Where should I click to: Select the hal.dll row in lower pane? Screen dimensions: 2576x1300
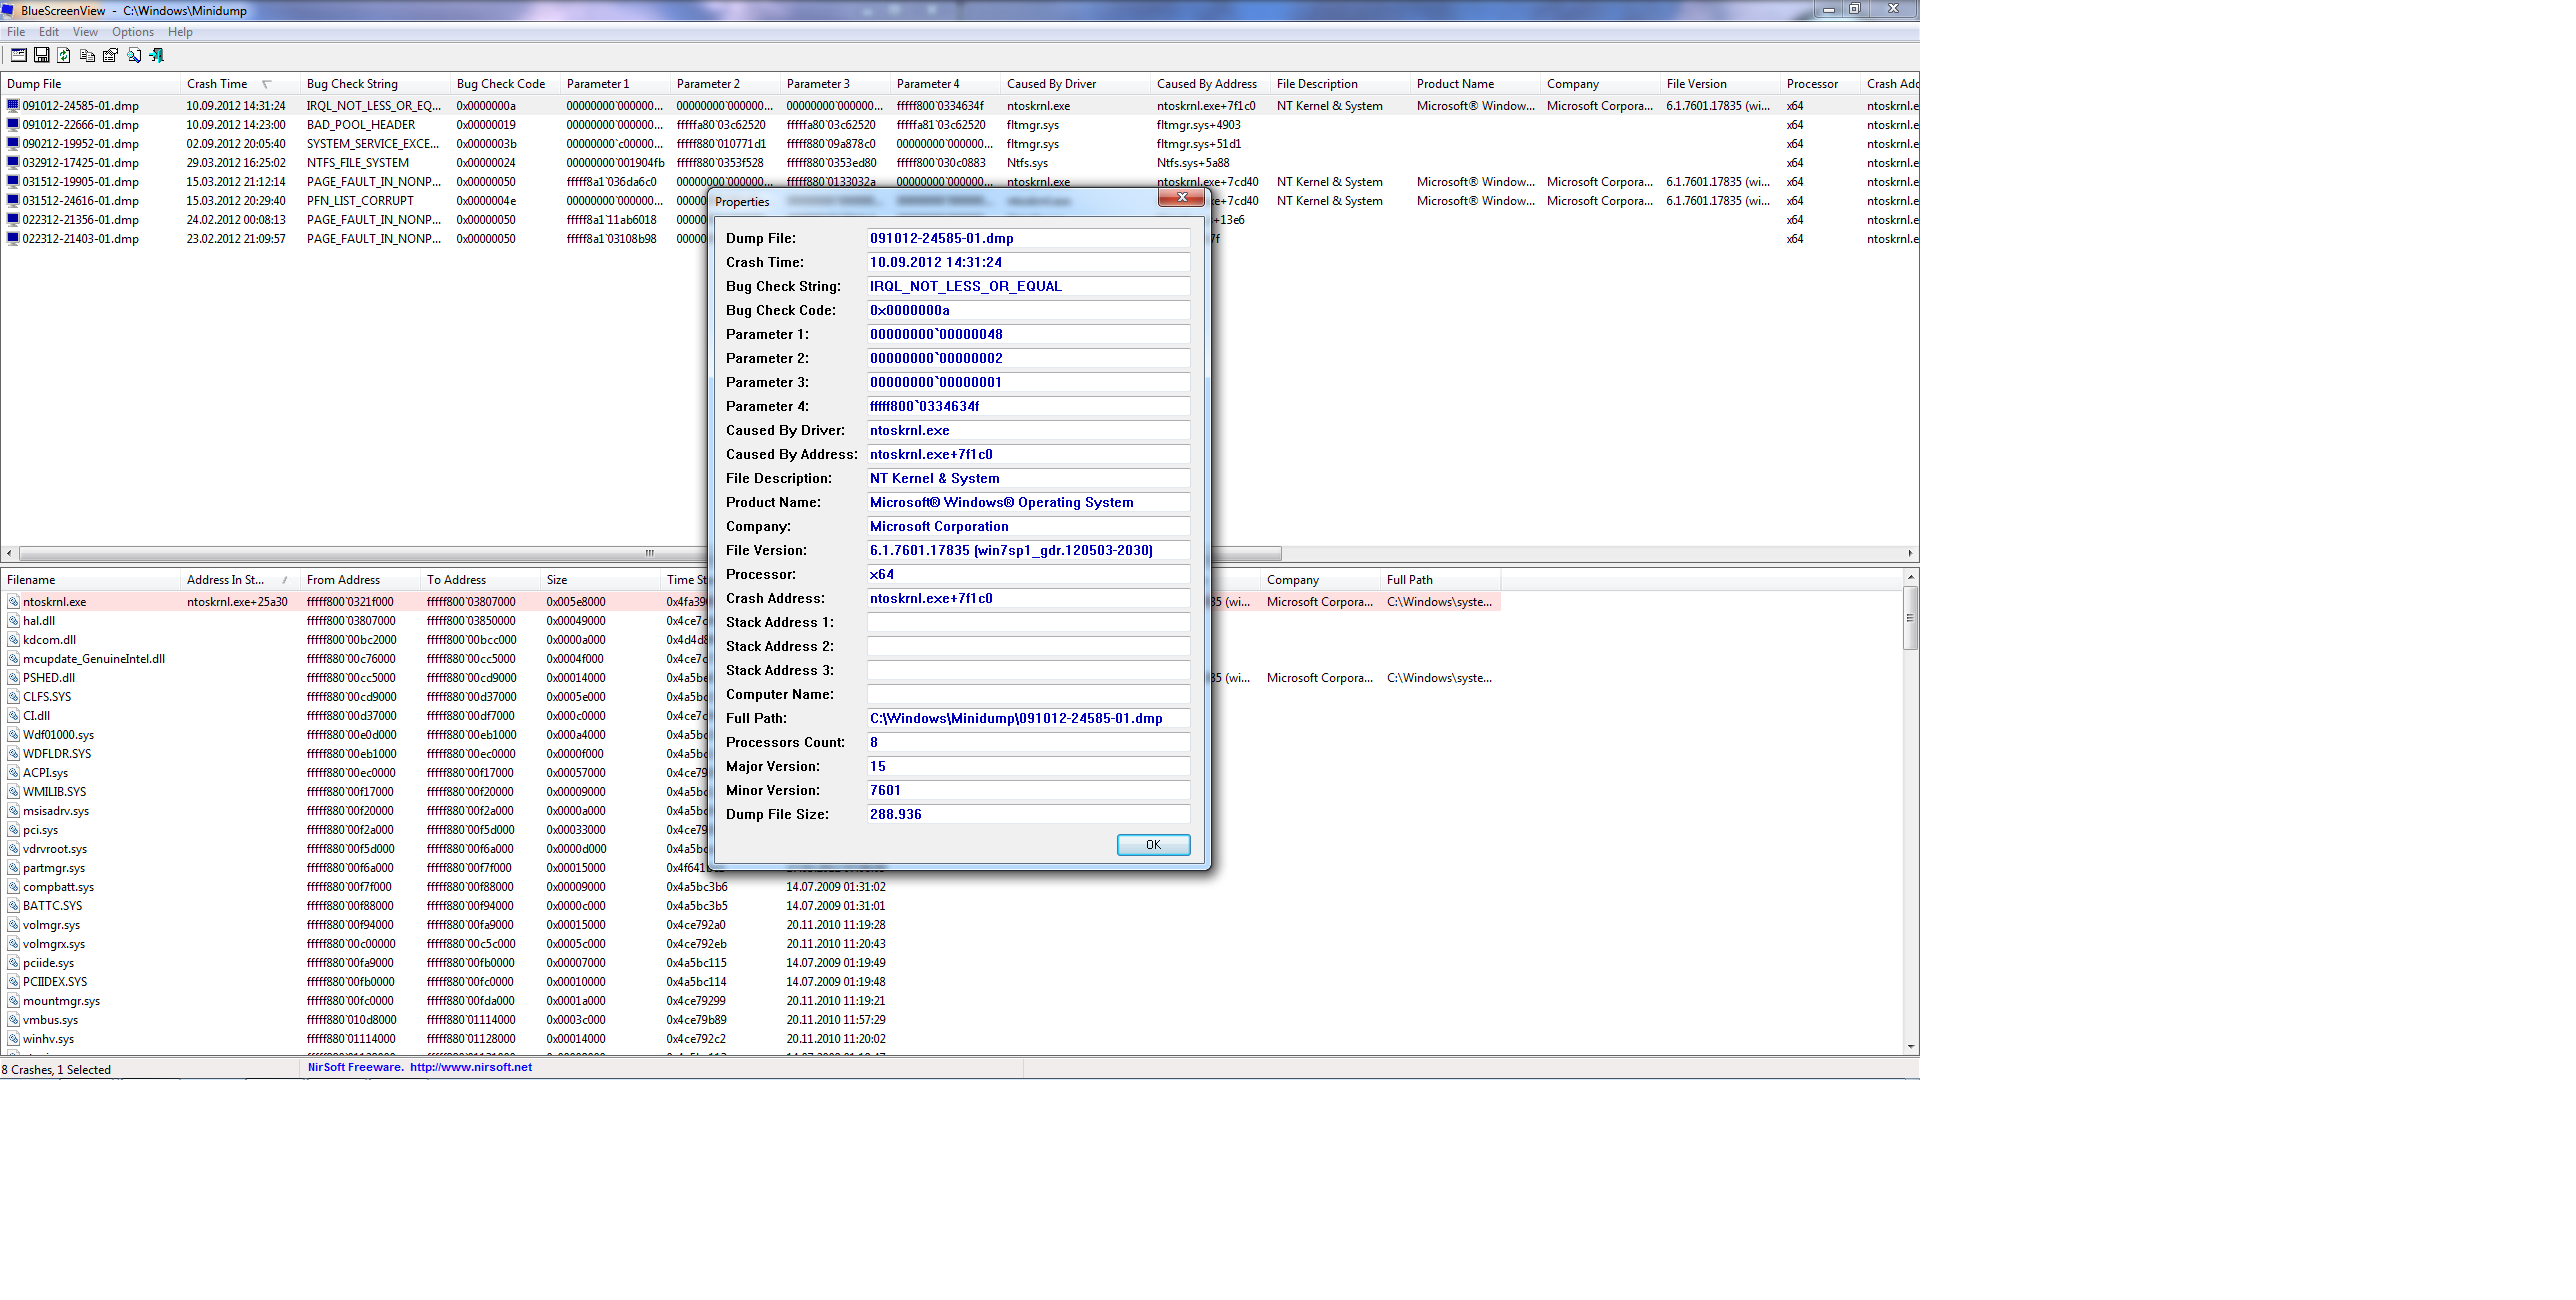click(x=40, y=621)
